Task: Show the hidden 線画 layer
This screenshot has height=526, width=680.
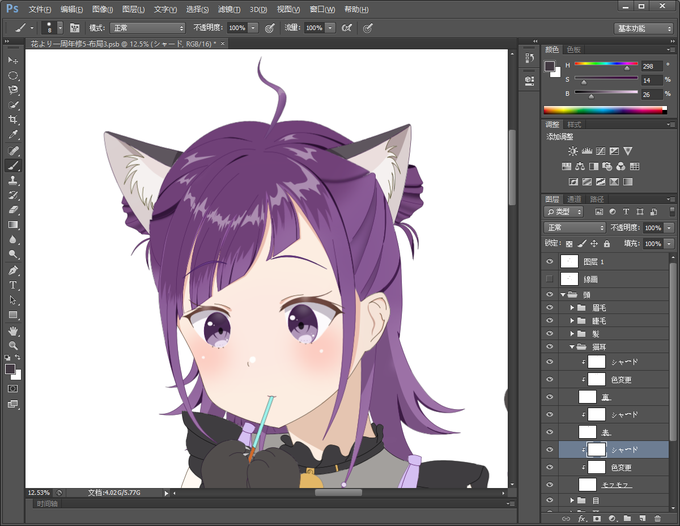Action: pyautogui.click(x=549, y=279)
